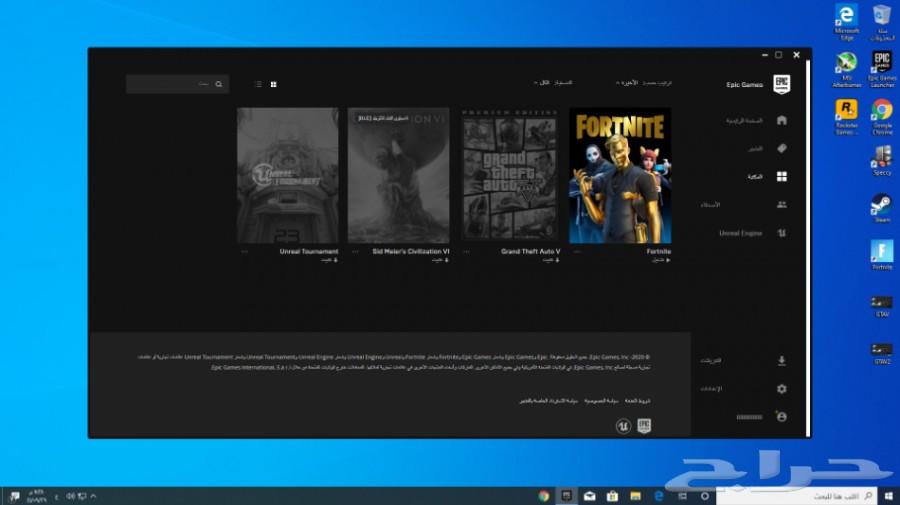The height and width of the screenshot is (505, 900).
Task: Click the "Sid Meier's Civilization VI" title text
Action: click(410, 251)
